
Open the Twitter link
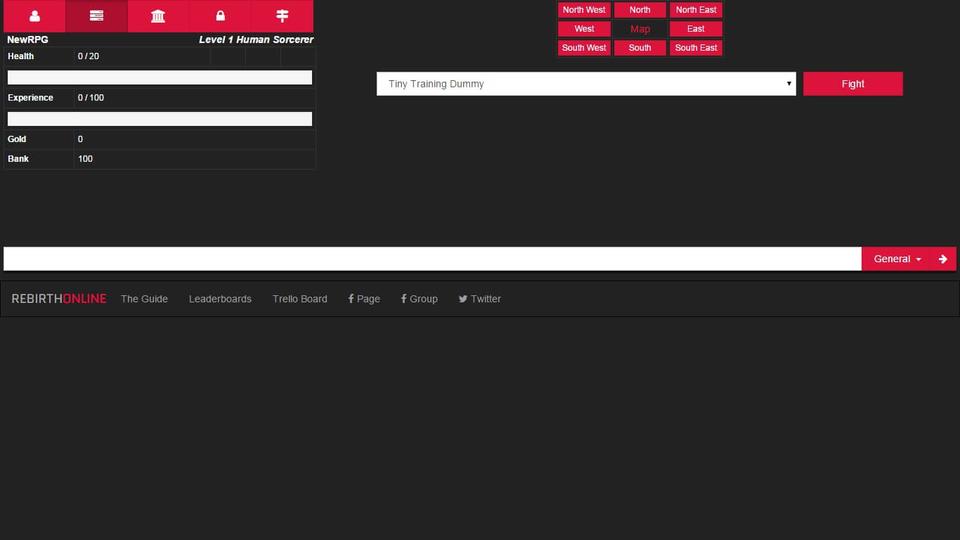[x=479, y=299]
